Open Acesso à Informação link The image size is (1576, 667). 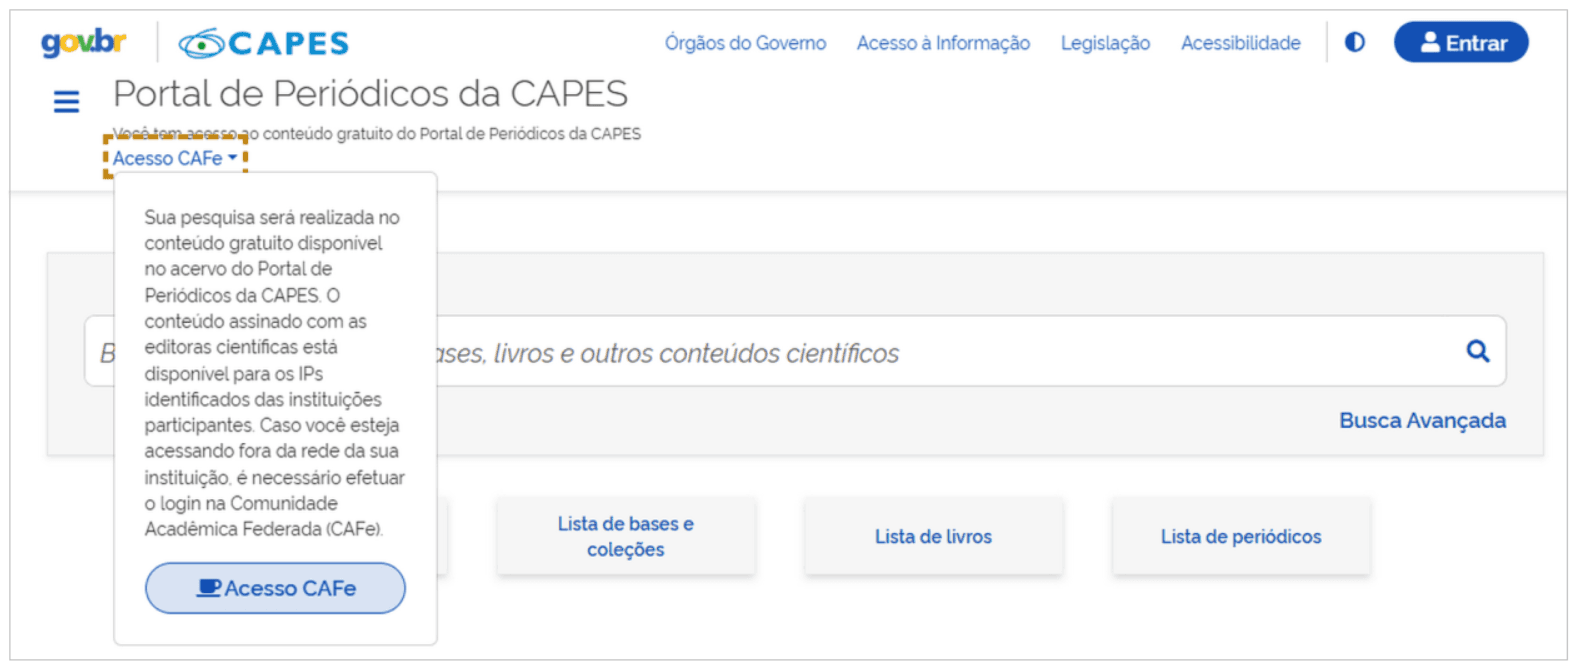(x=943, y=43)
